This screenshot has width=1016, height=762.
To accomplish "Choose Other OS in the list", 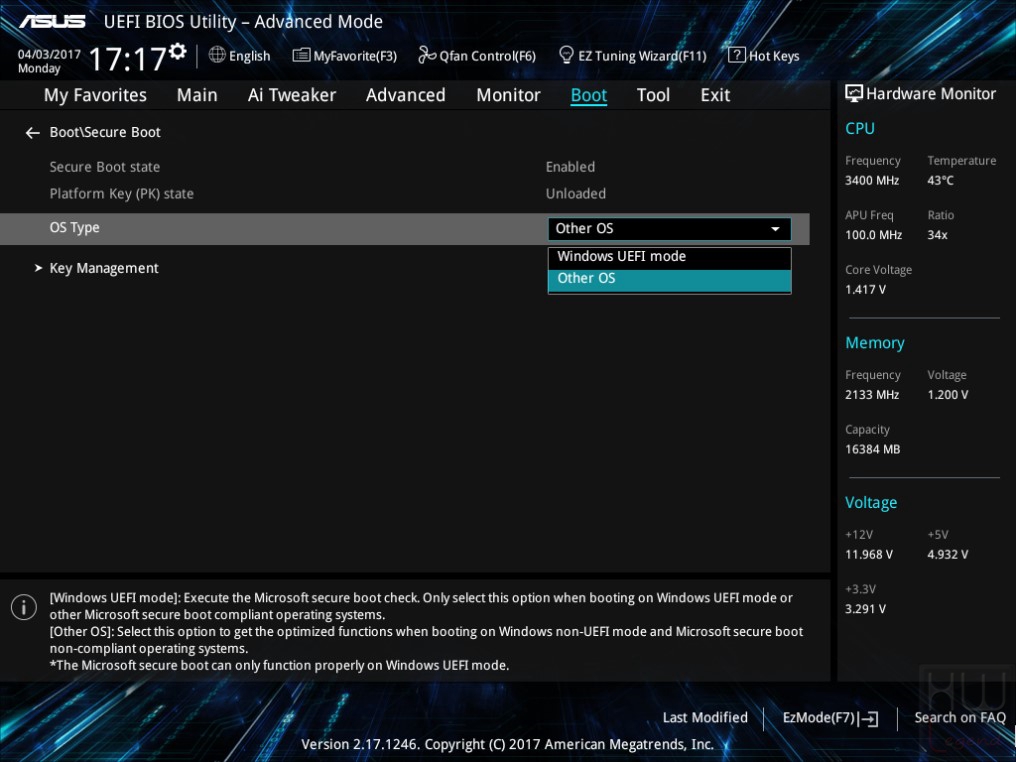I will [669, 279].
